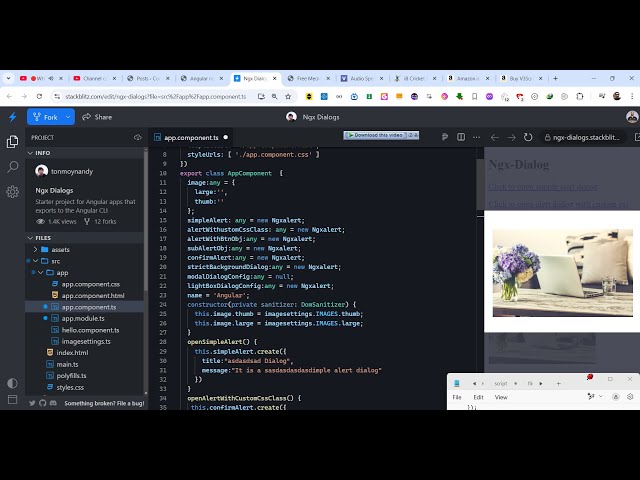Click the StackBlitz lightning bolt logo

click(x=12, y=117)
